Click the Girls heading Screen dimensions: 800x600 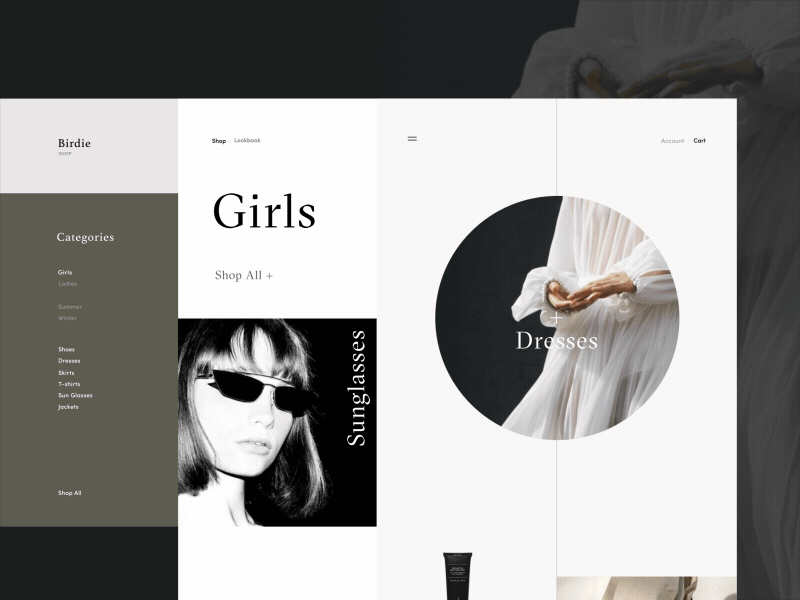coord(264,211)
